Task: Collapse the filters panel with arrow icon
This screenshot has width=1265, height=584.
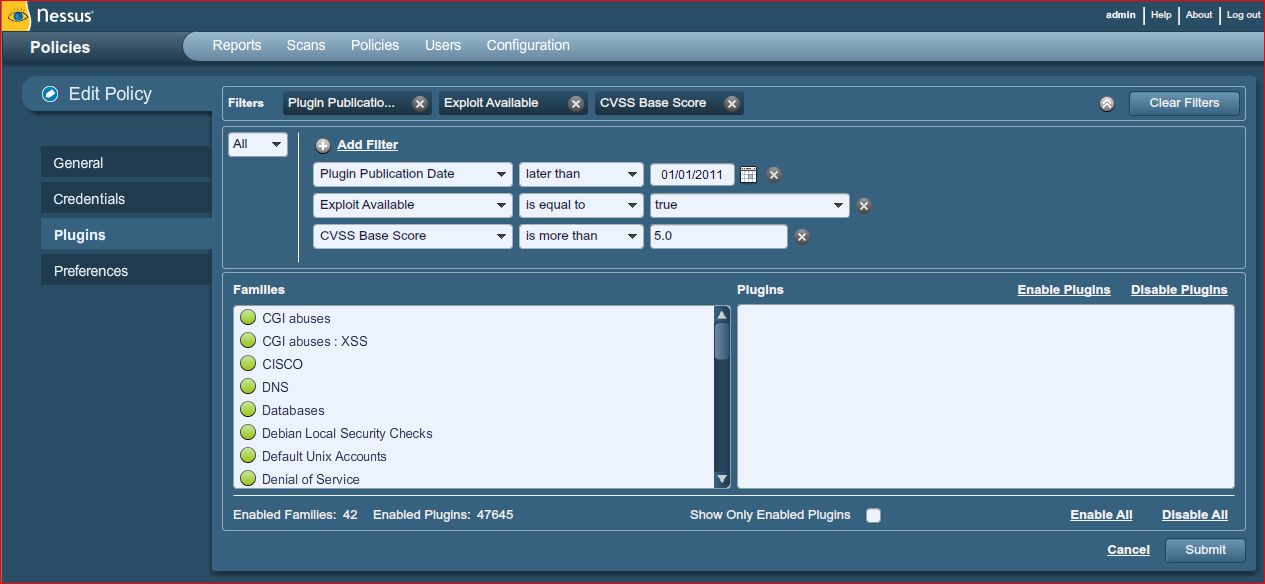Action: (x=1107, y=104)
